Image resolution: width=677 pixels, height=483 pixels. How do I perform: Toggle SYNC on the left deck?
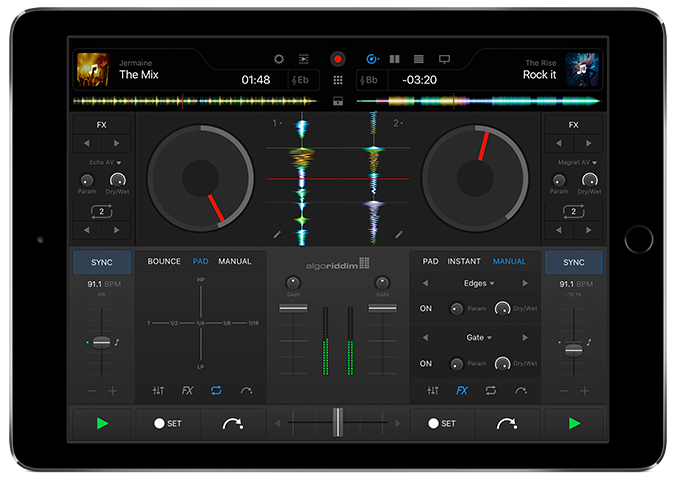coord(101,262)
